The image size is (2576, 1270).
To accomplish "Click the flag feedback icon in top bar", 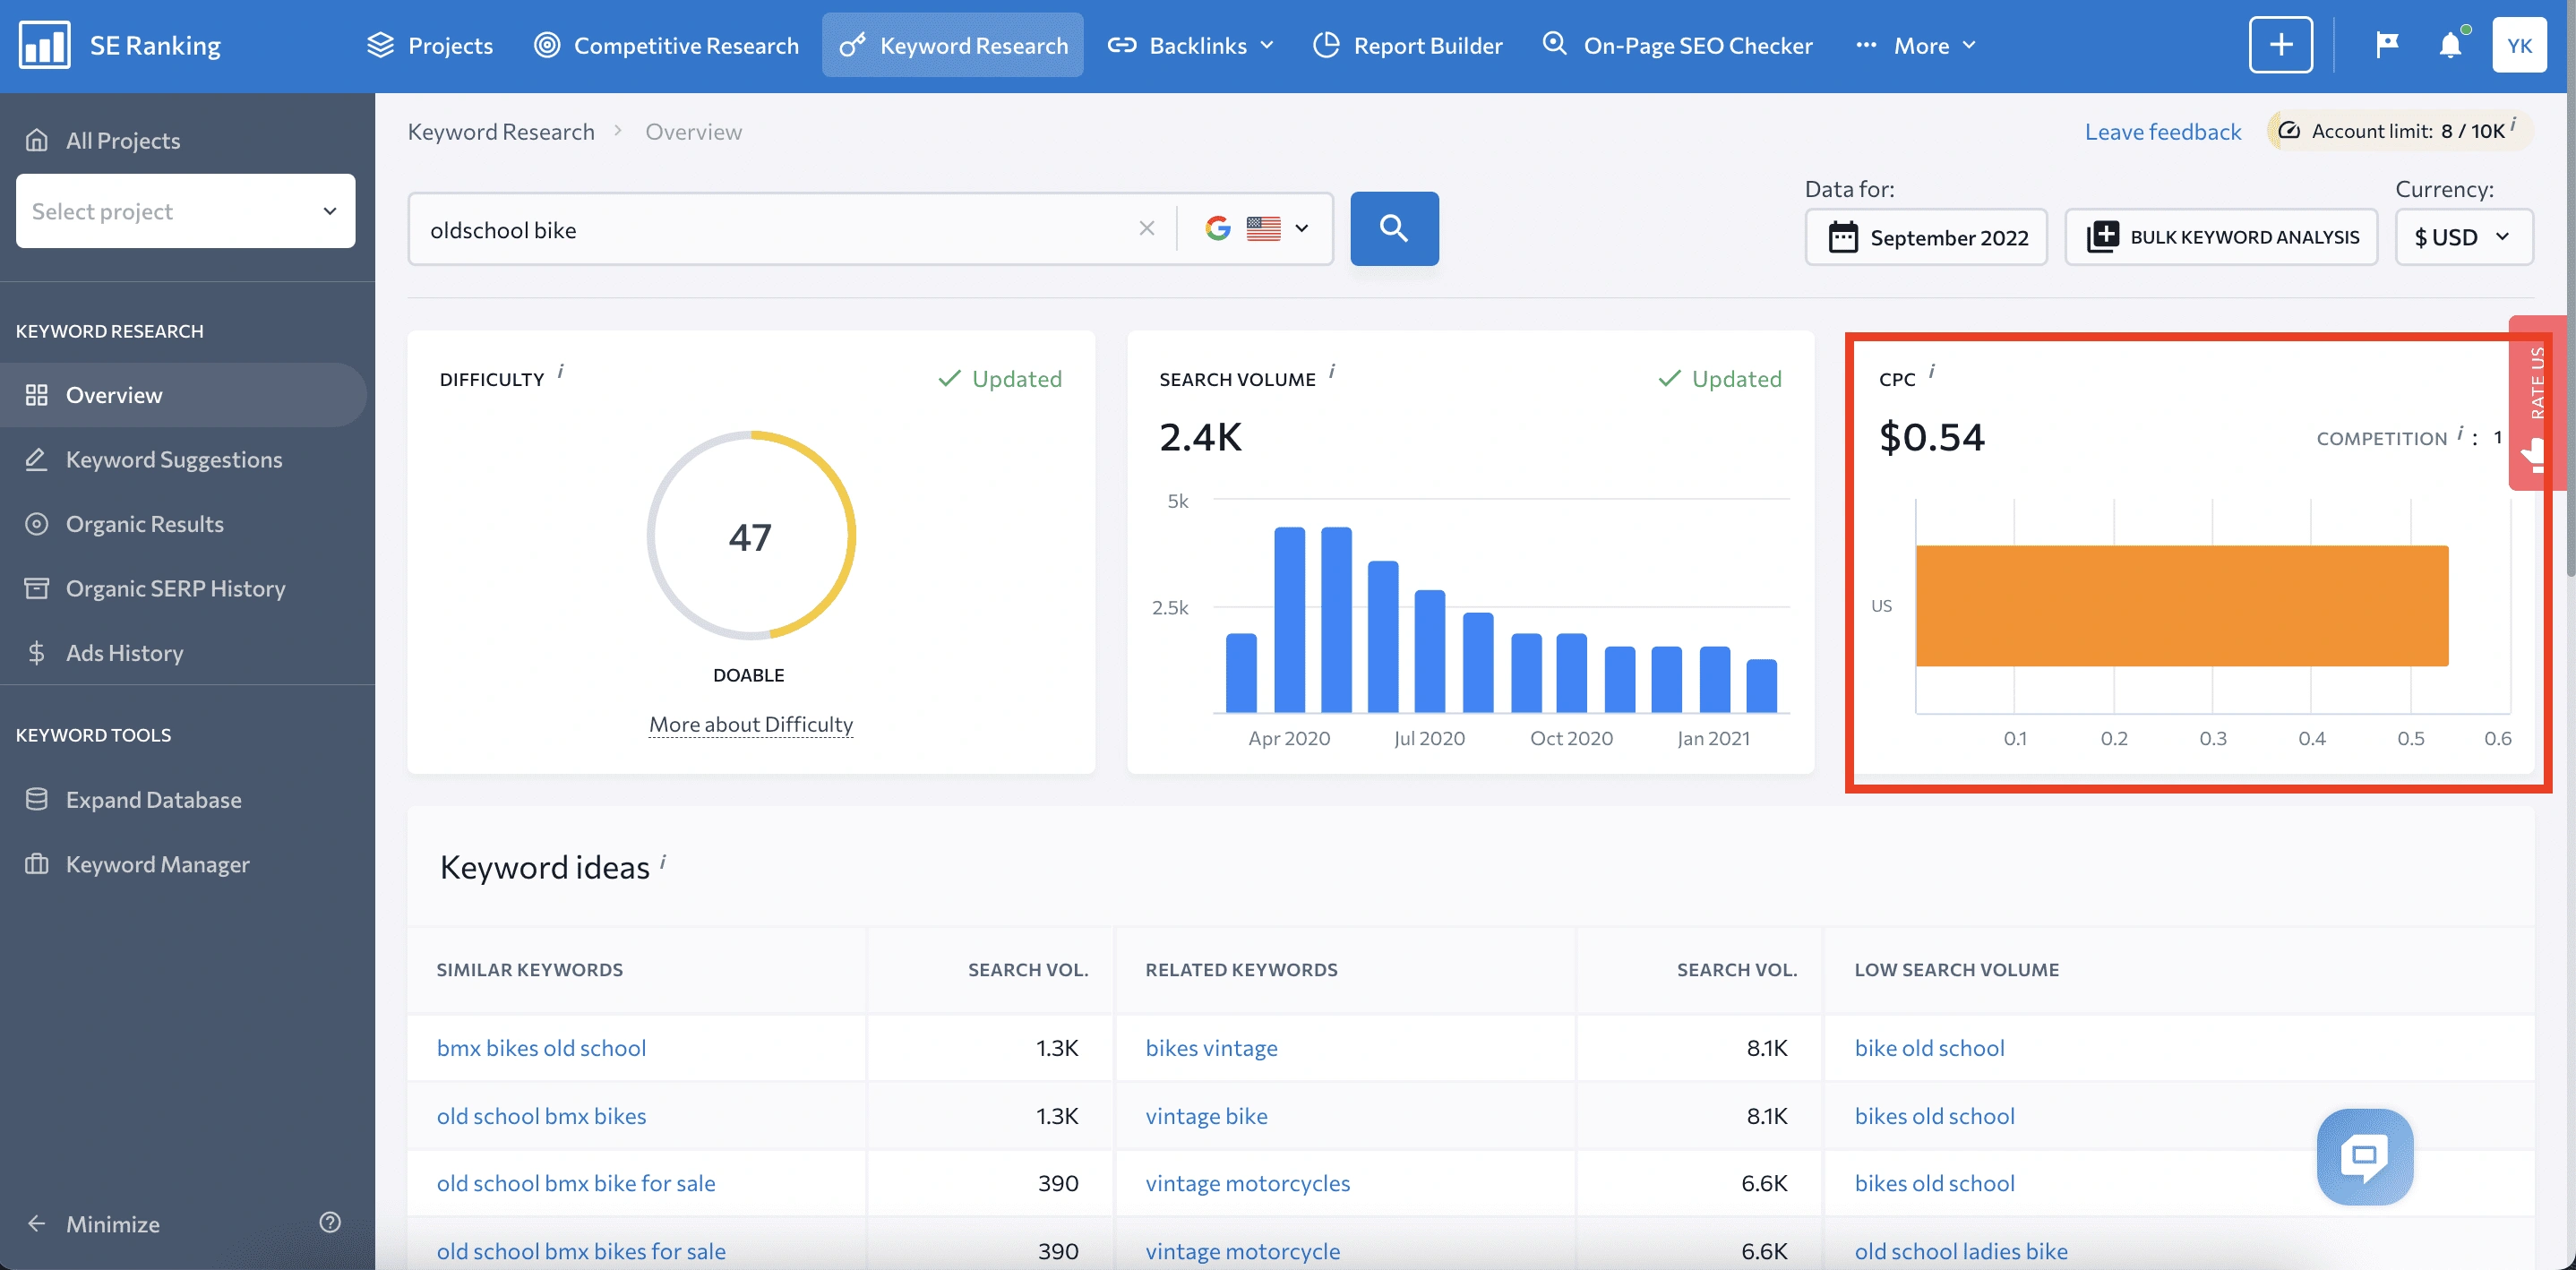I will point(2386,44).
